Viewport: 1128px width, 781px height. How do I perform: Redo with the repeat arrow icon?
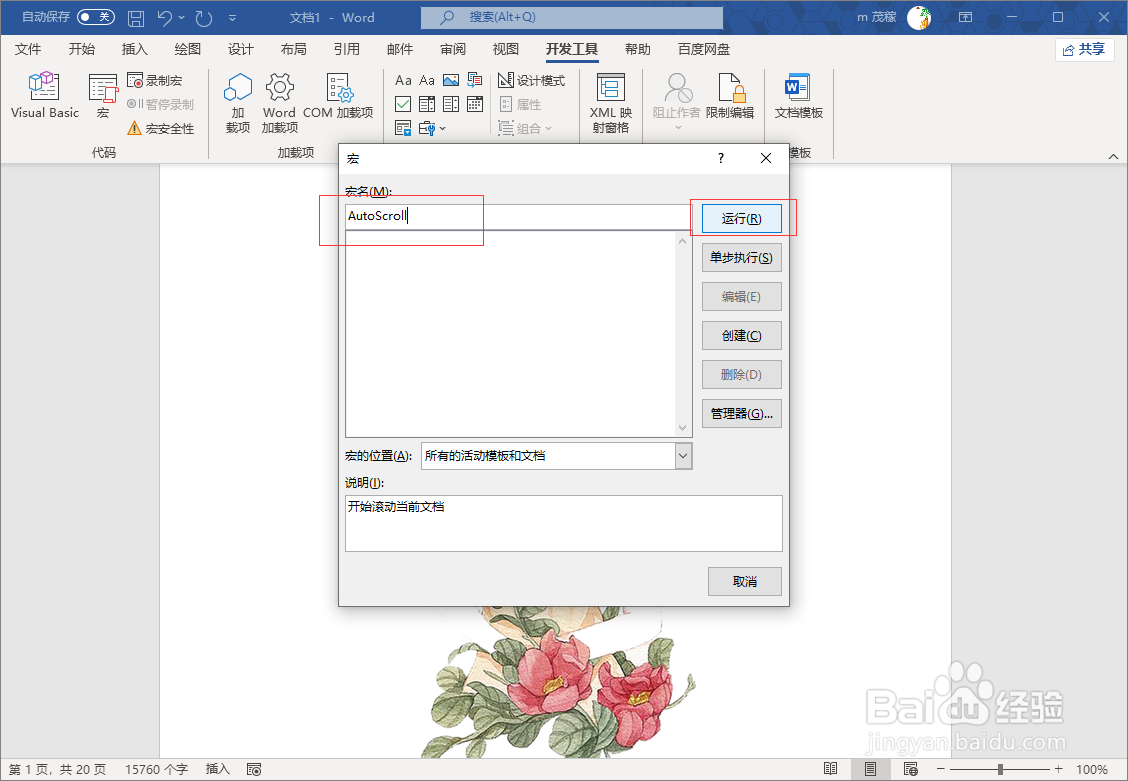click(204, 18)
